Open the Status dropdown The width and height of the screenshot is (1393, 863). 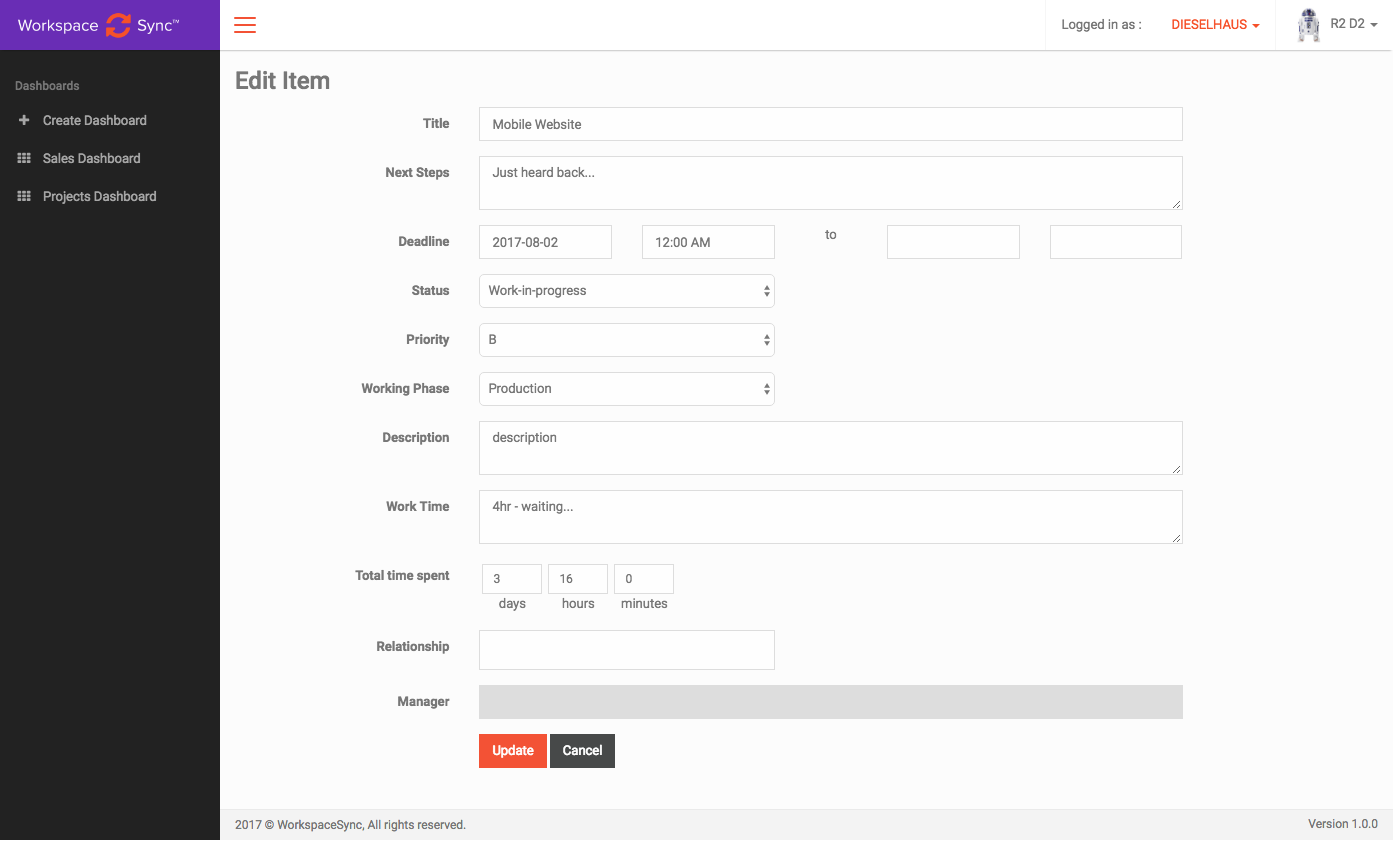[x=626, y=291]
